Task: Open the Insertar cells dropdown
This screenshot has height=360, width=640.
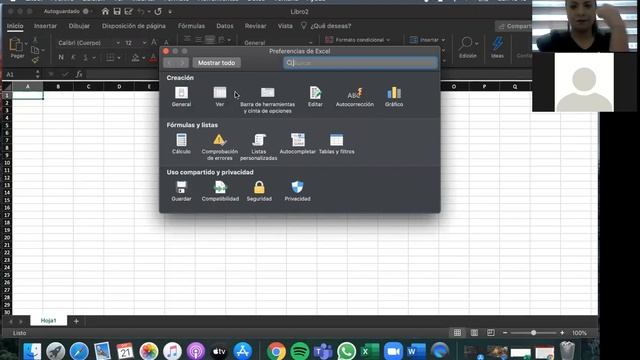Action: coord(427,40)
